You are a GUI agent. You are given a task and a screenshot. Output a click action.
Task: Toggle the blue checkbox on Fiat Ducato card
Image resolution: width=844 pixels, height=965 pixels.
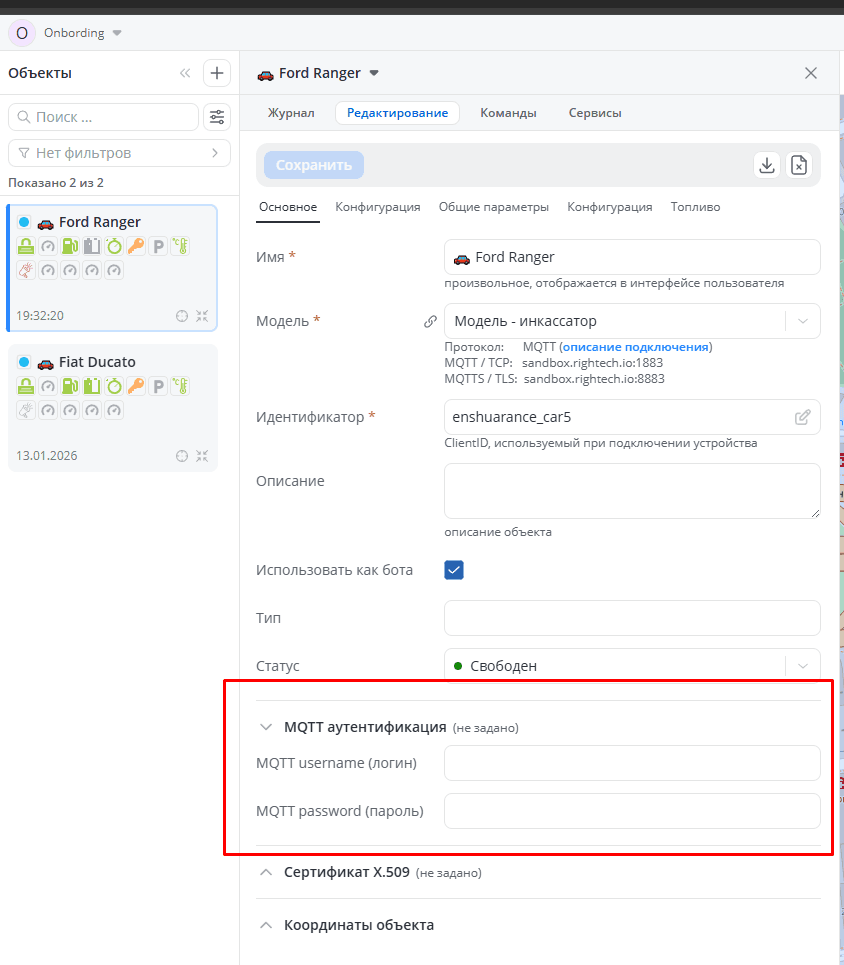click(x=24, y=362)
